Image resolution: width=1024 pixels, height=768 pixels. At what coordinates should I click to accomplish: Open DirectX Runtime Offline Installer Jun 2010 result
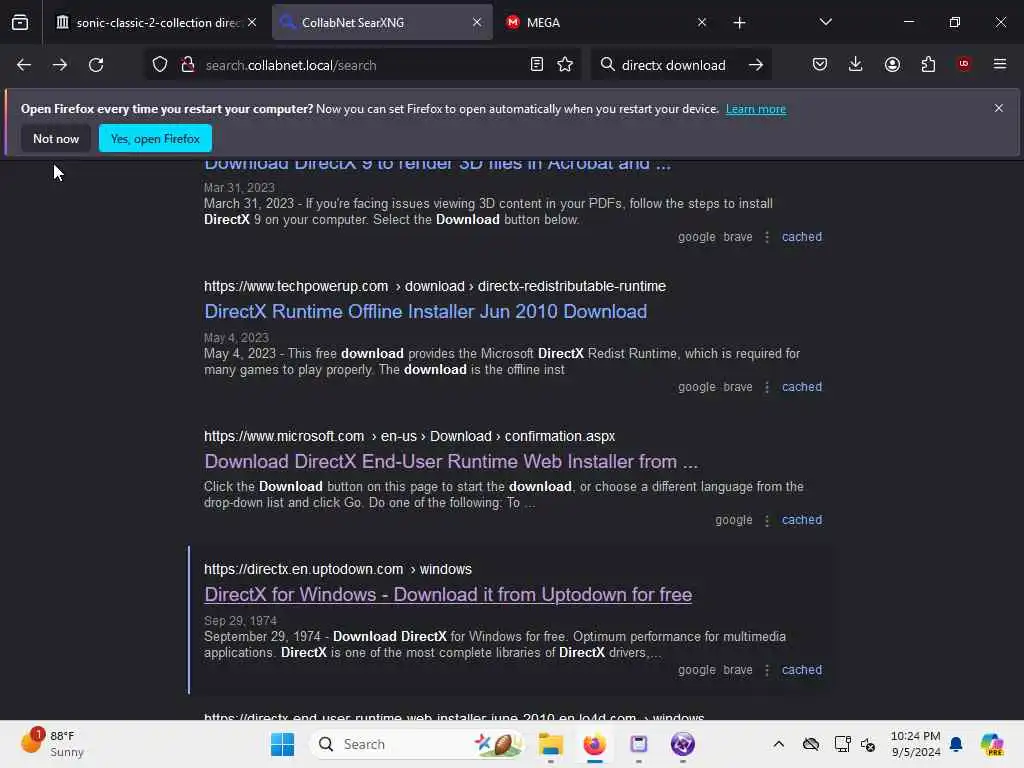[425, 312]
